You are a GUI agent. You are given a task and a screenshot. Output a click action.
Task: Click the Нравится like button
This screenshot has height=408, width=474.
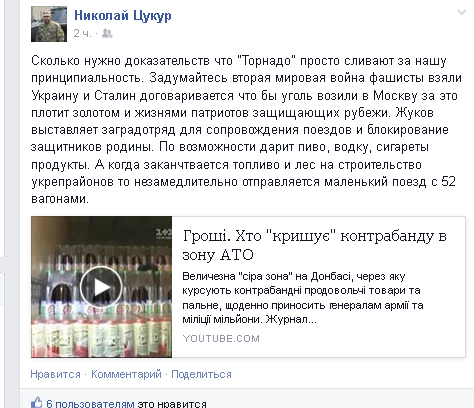coord(56,374)
